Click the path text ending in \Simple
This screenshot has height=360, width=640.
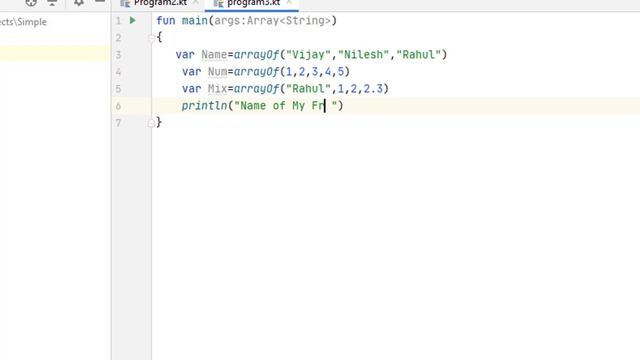(23, 22)
